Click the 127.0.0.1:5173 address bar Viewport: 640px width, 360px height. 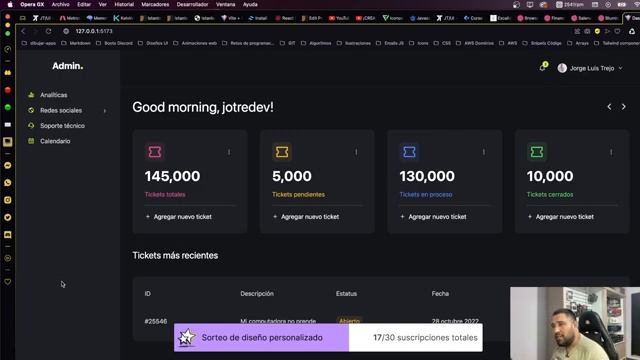pos(94,31)
